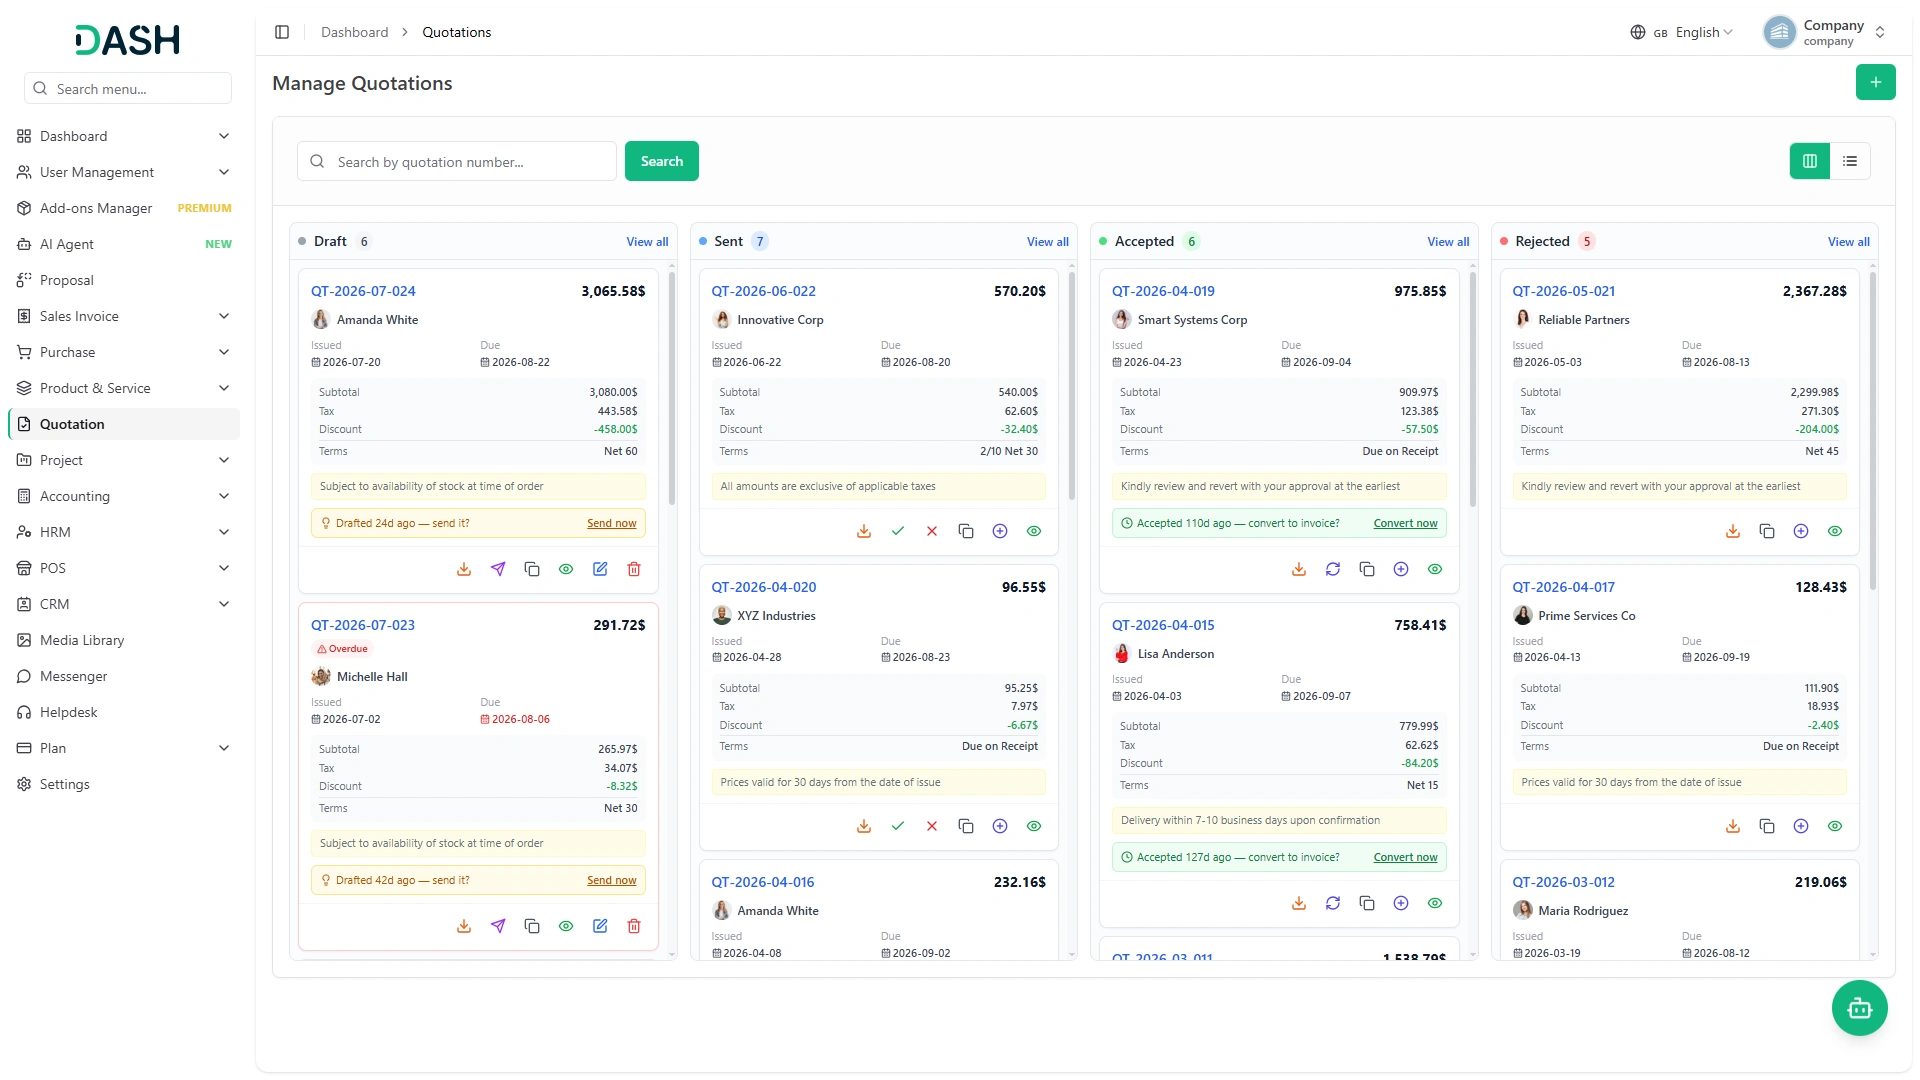Edit quotation QT-2026-07-024
Viewport: 1920px width, 1080px height.
[600, 569]
